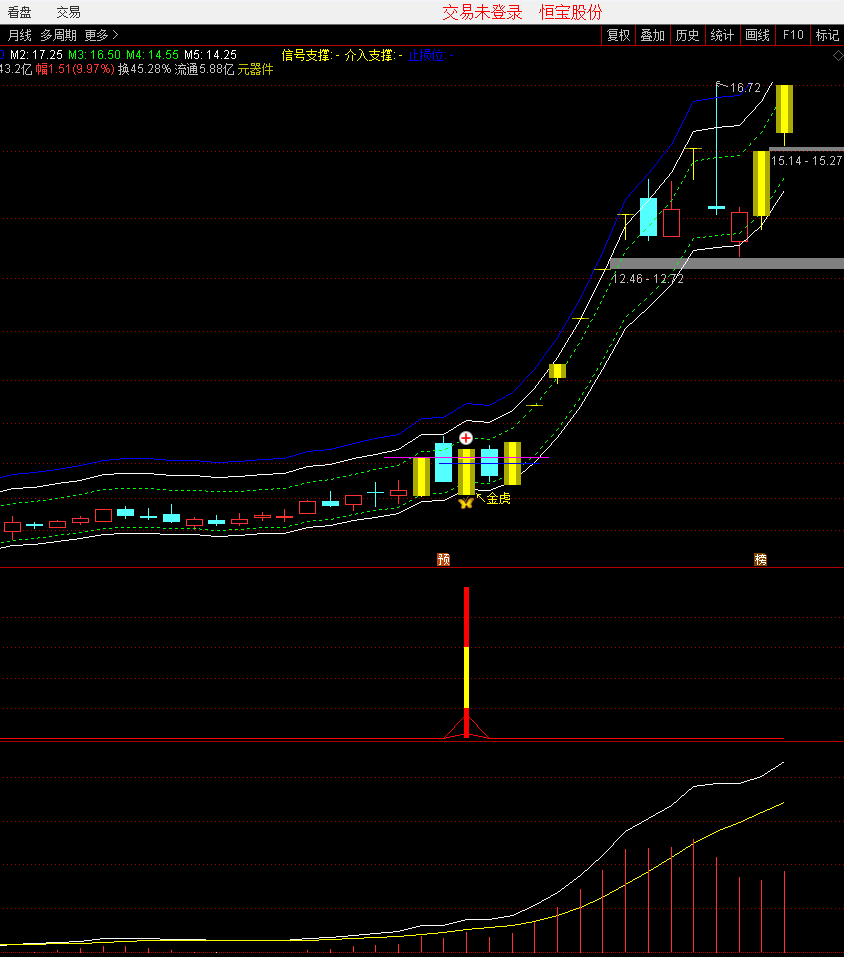Click the 标记 mark button
Viewport: 844px width, 957px height.
coord(827,35)
